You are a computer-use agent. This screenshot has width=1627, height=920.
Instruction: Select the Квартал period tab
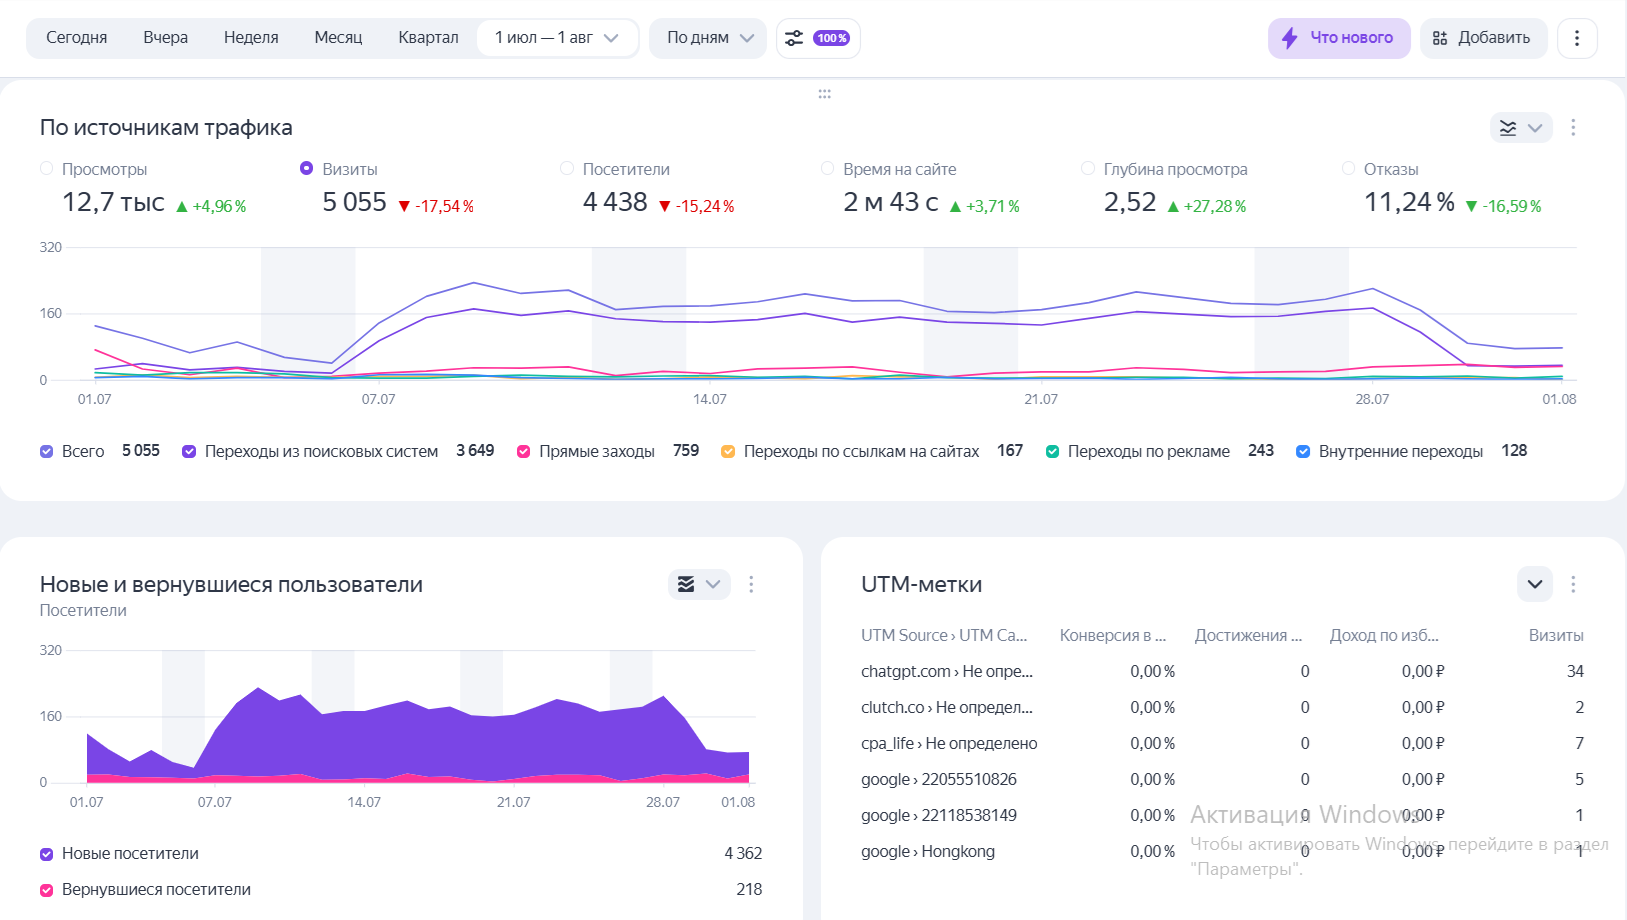428,38
